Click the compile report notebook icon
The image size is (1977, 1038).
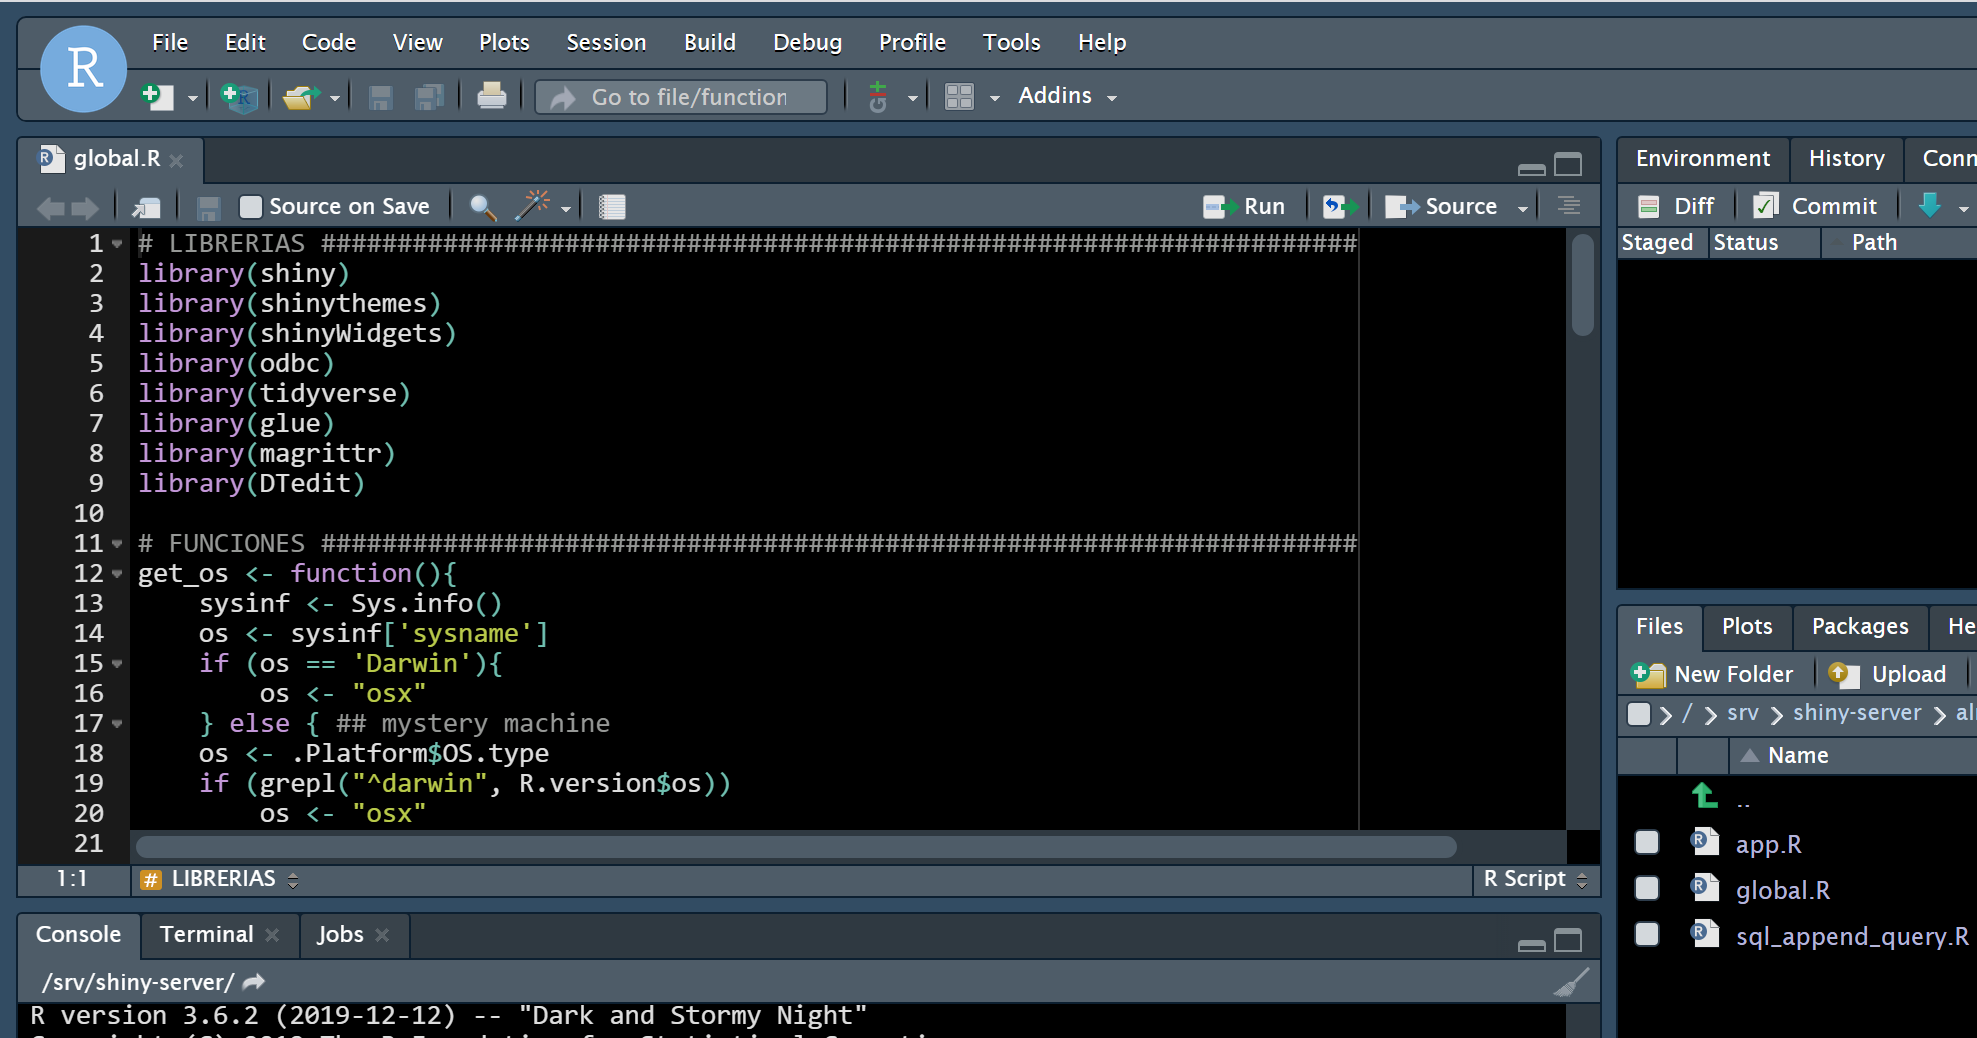click(612, 207)
